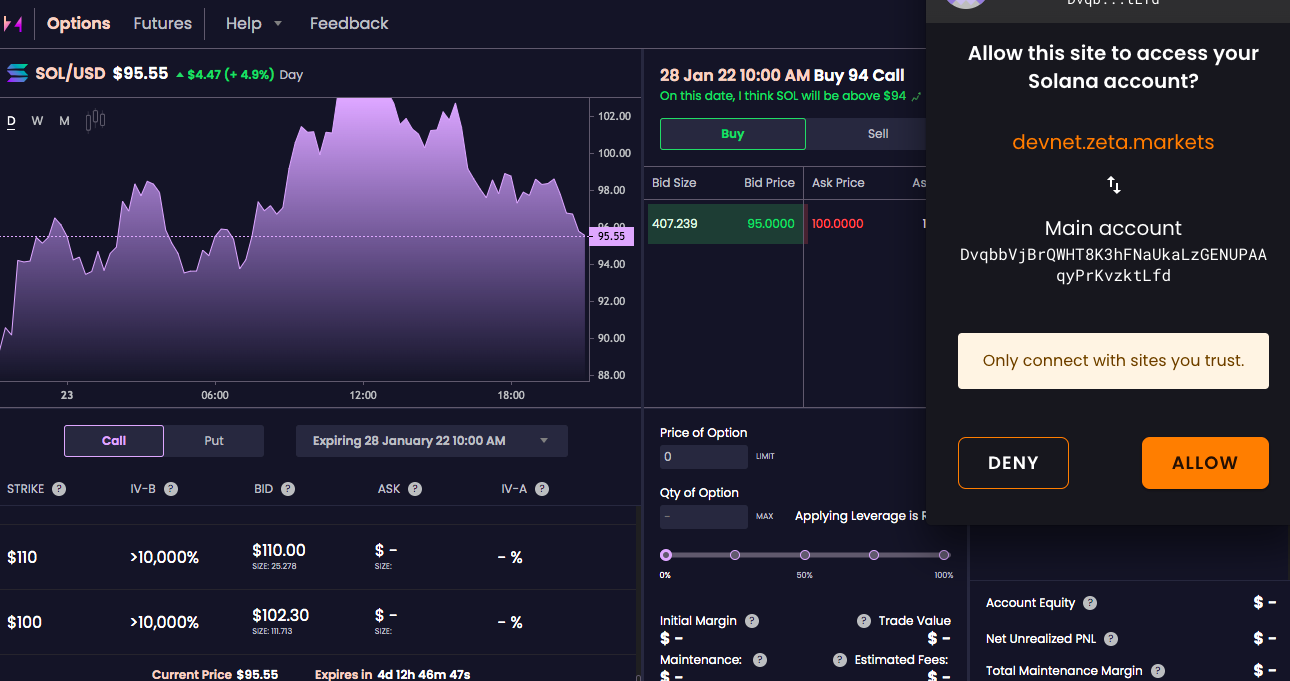Click the 100.0000 ask price in orderbook
This screenshot has width=1290, height=681.
pos(838,223)
